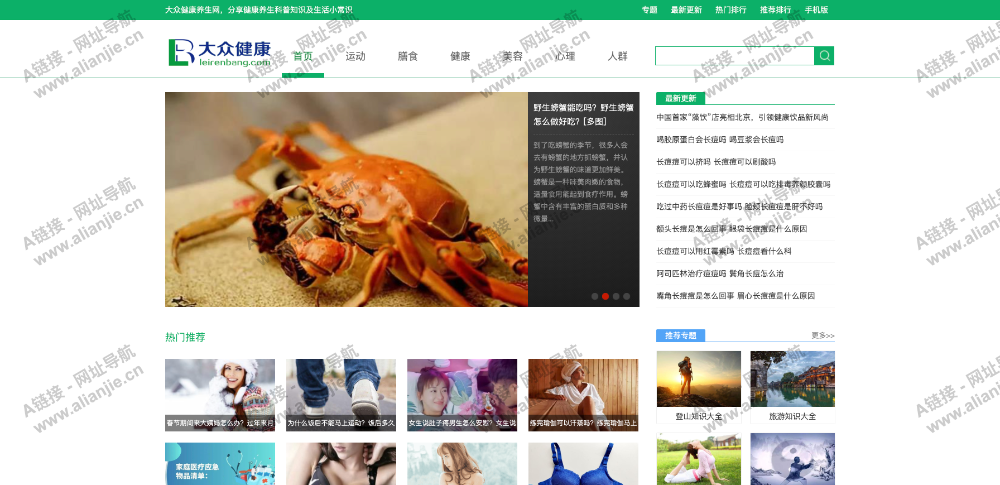This screenshot has width=1000, height=485.
Task: Open the 运动 navigation tab
Action: point(355,56)
